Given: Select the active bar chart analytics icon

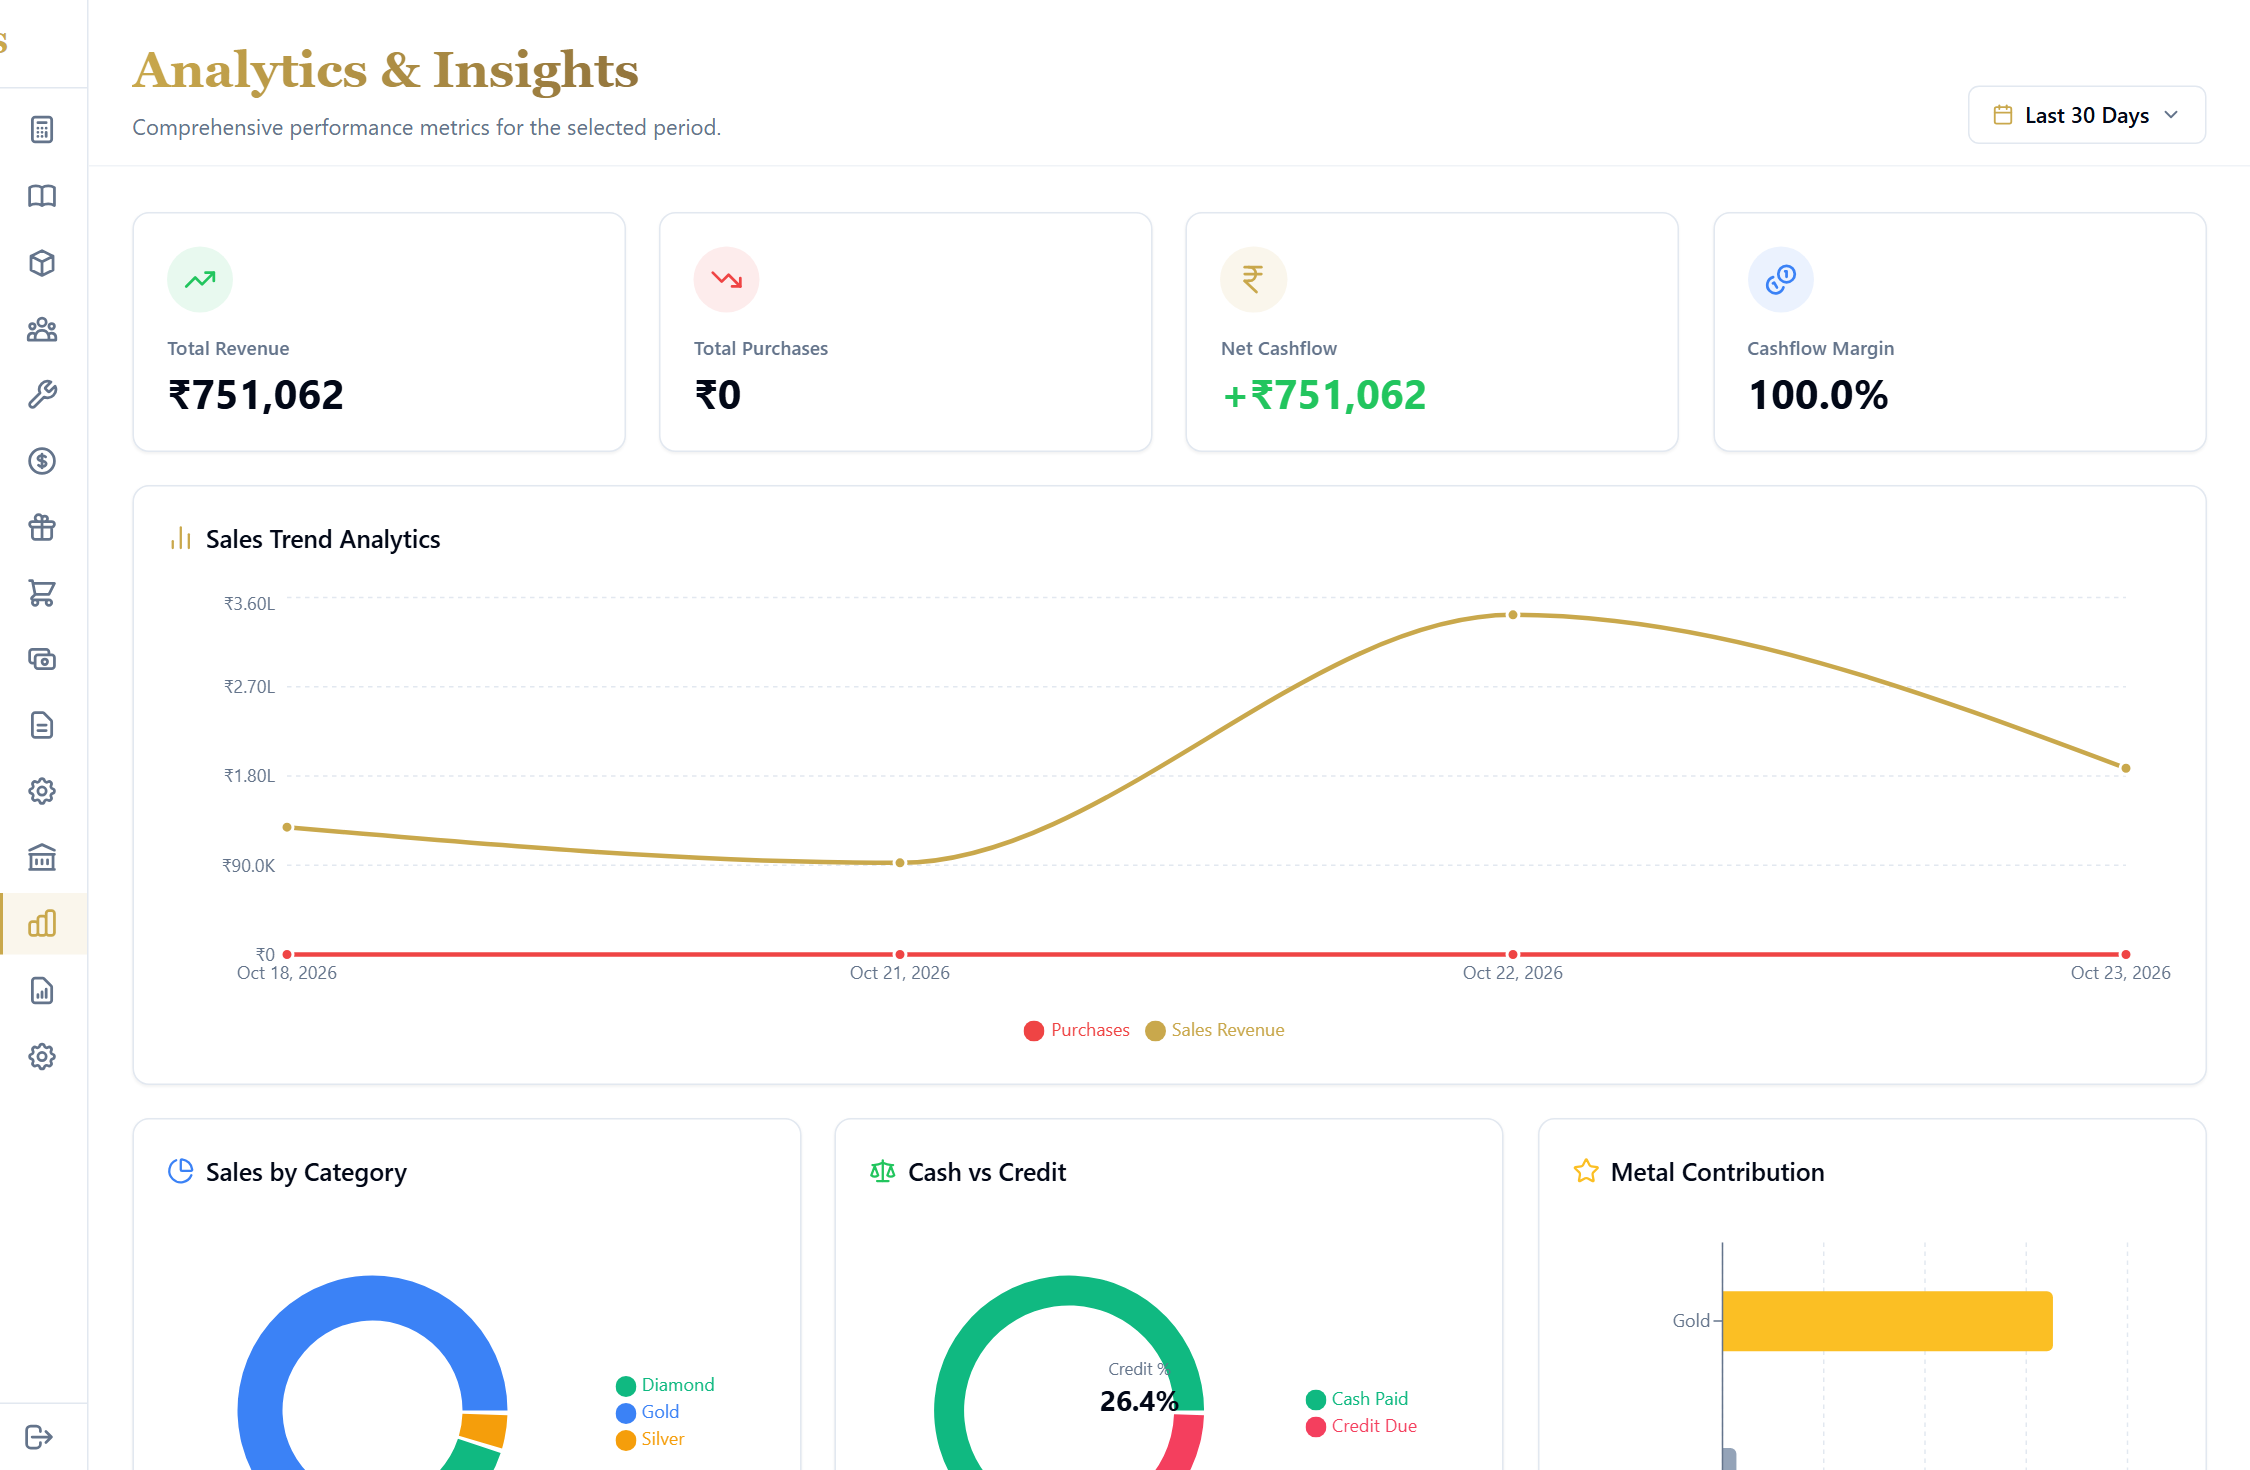Looking at the screenshot, I should click(42, 923).
